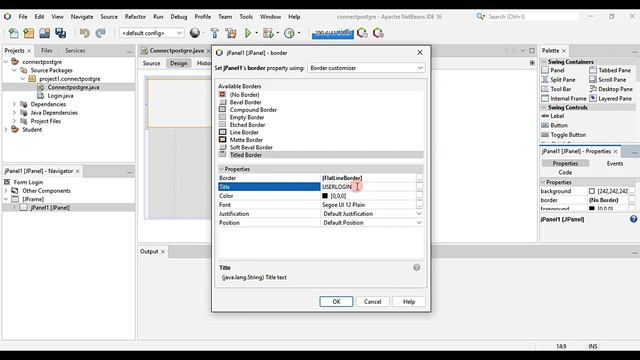This screenshot has height=360, width=640.
Task: Switch to the Source editor view
Action: (x=151, y=63)
